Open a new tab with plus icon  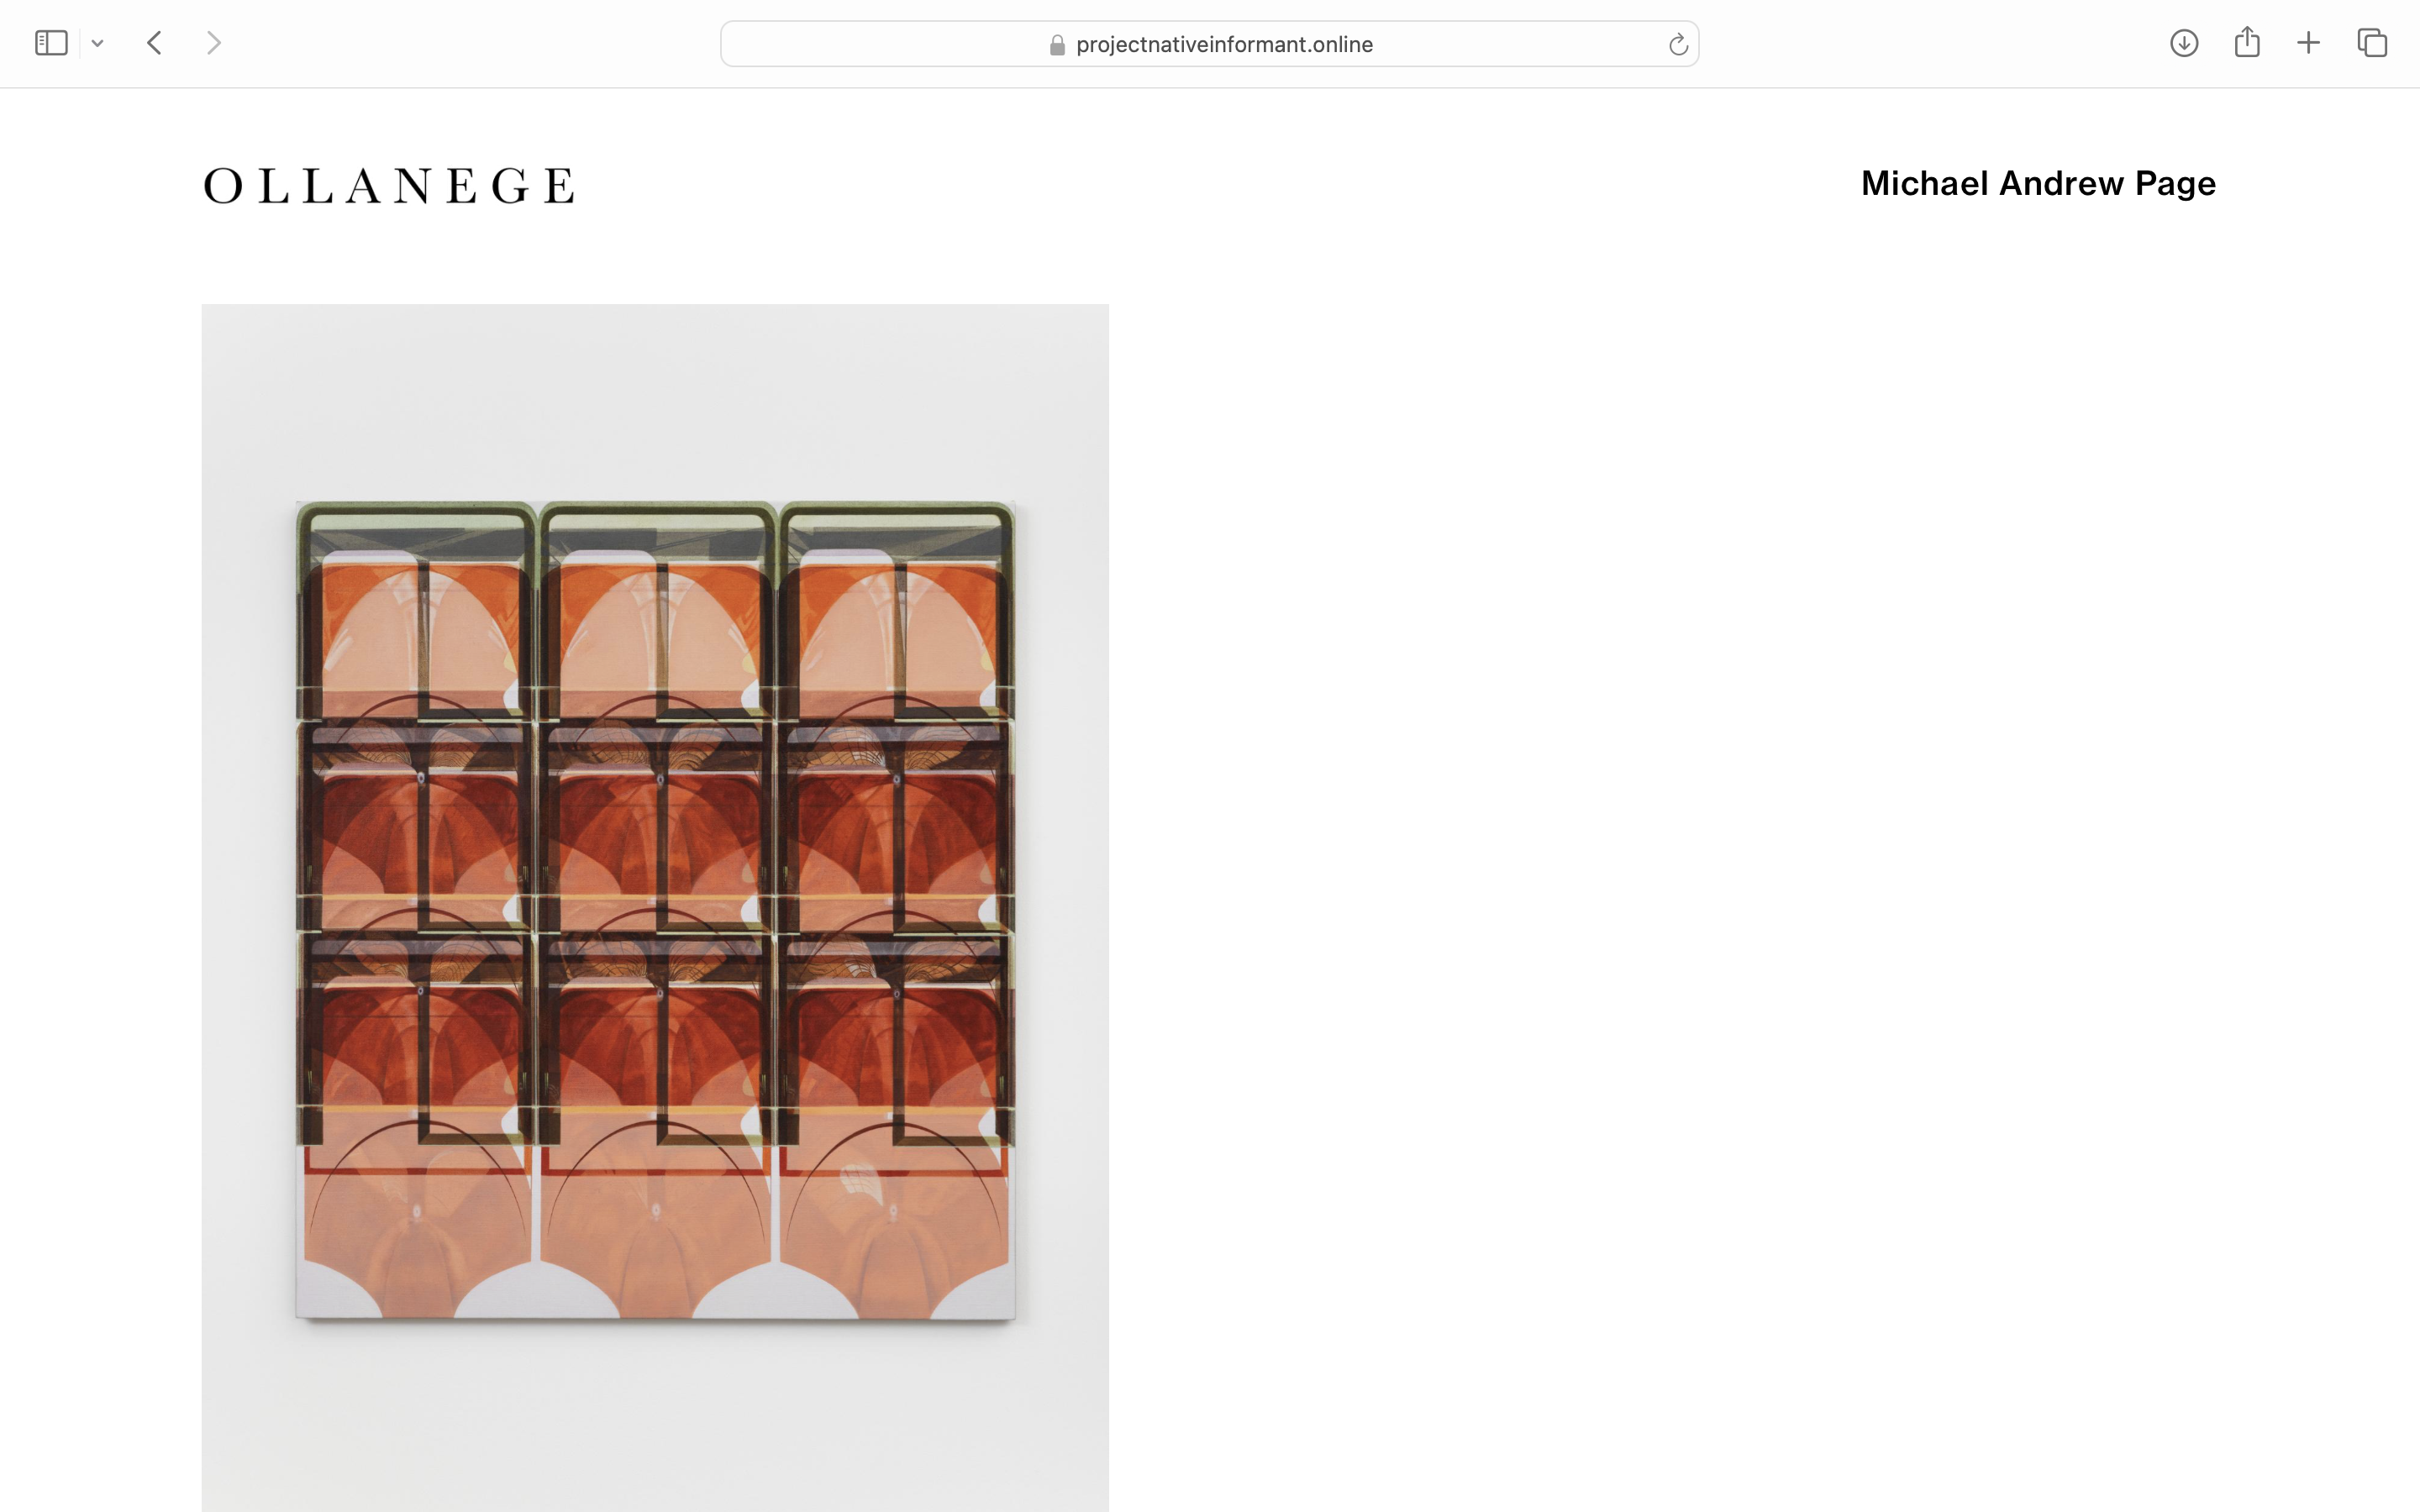pyautogui.click(x=2308, y=43)
